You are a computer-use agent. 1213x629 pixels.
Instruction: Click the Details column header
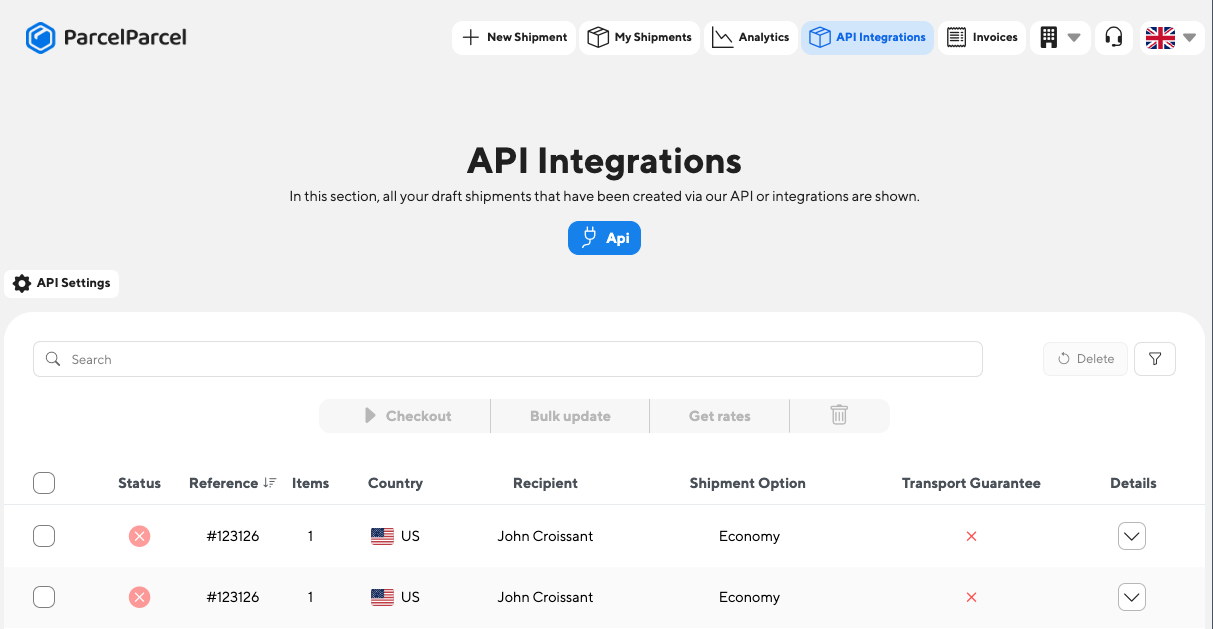[x=1133, y=483]
